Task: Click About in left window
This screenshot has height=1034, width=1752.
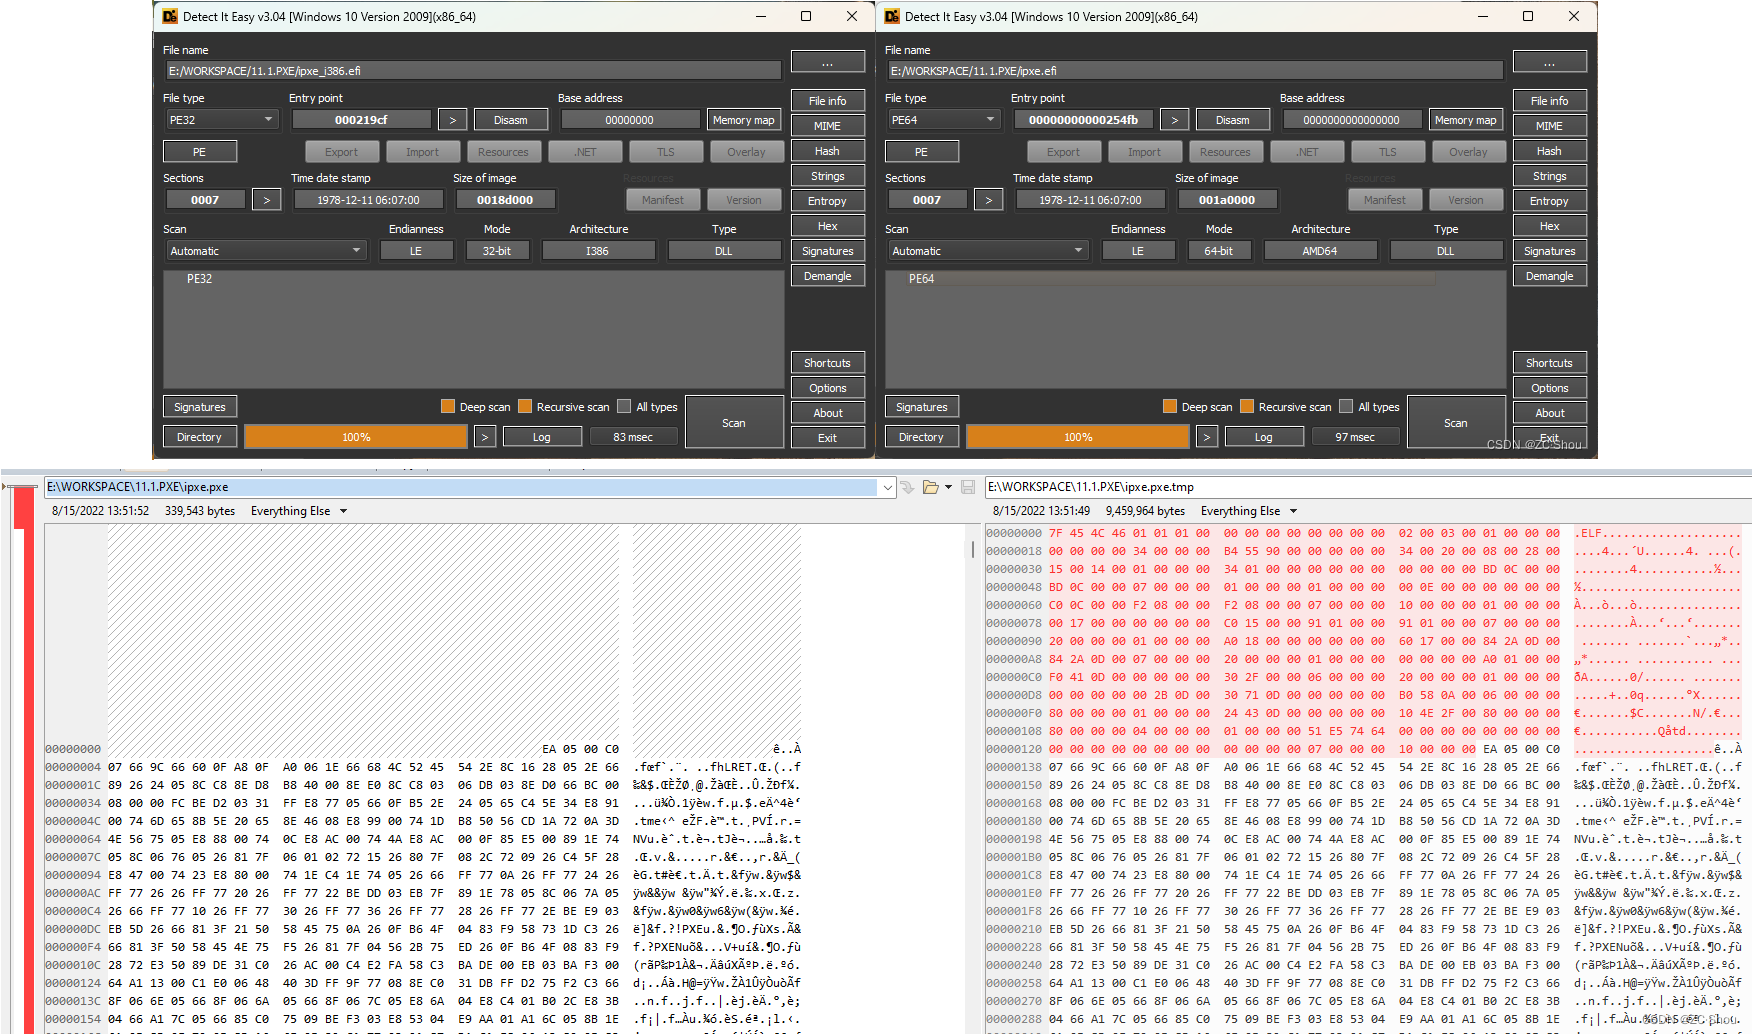Action: tap(827, 413)
